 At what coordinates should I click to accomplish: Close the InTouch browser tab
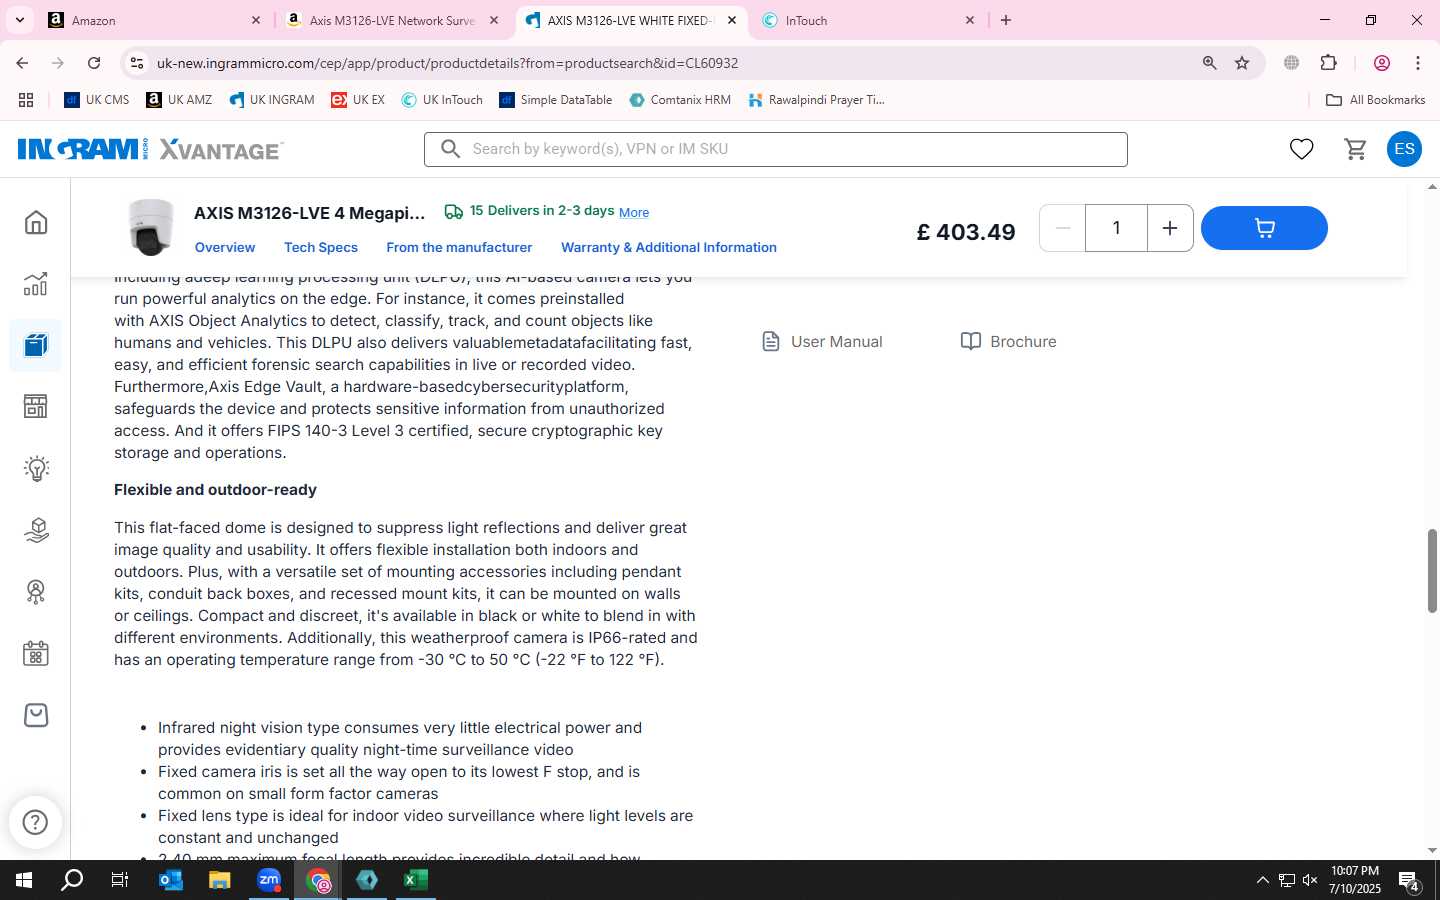tap(969, 20)
